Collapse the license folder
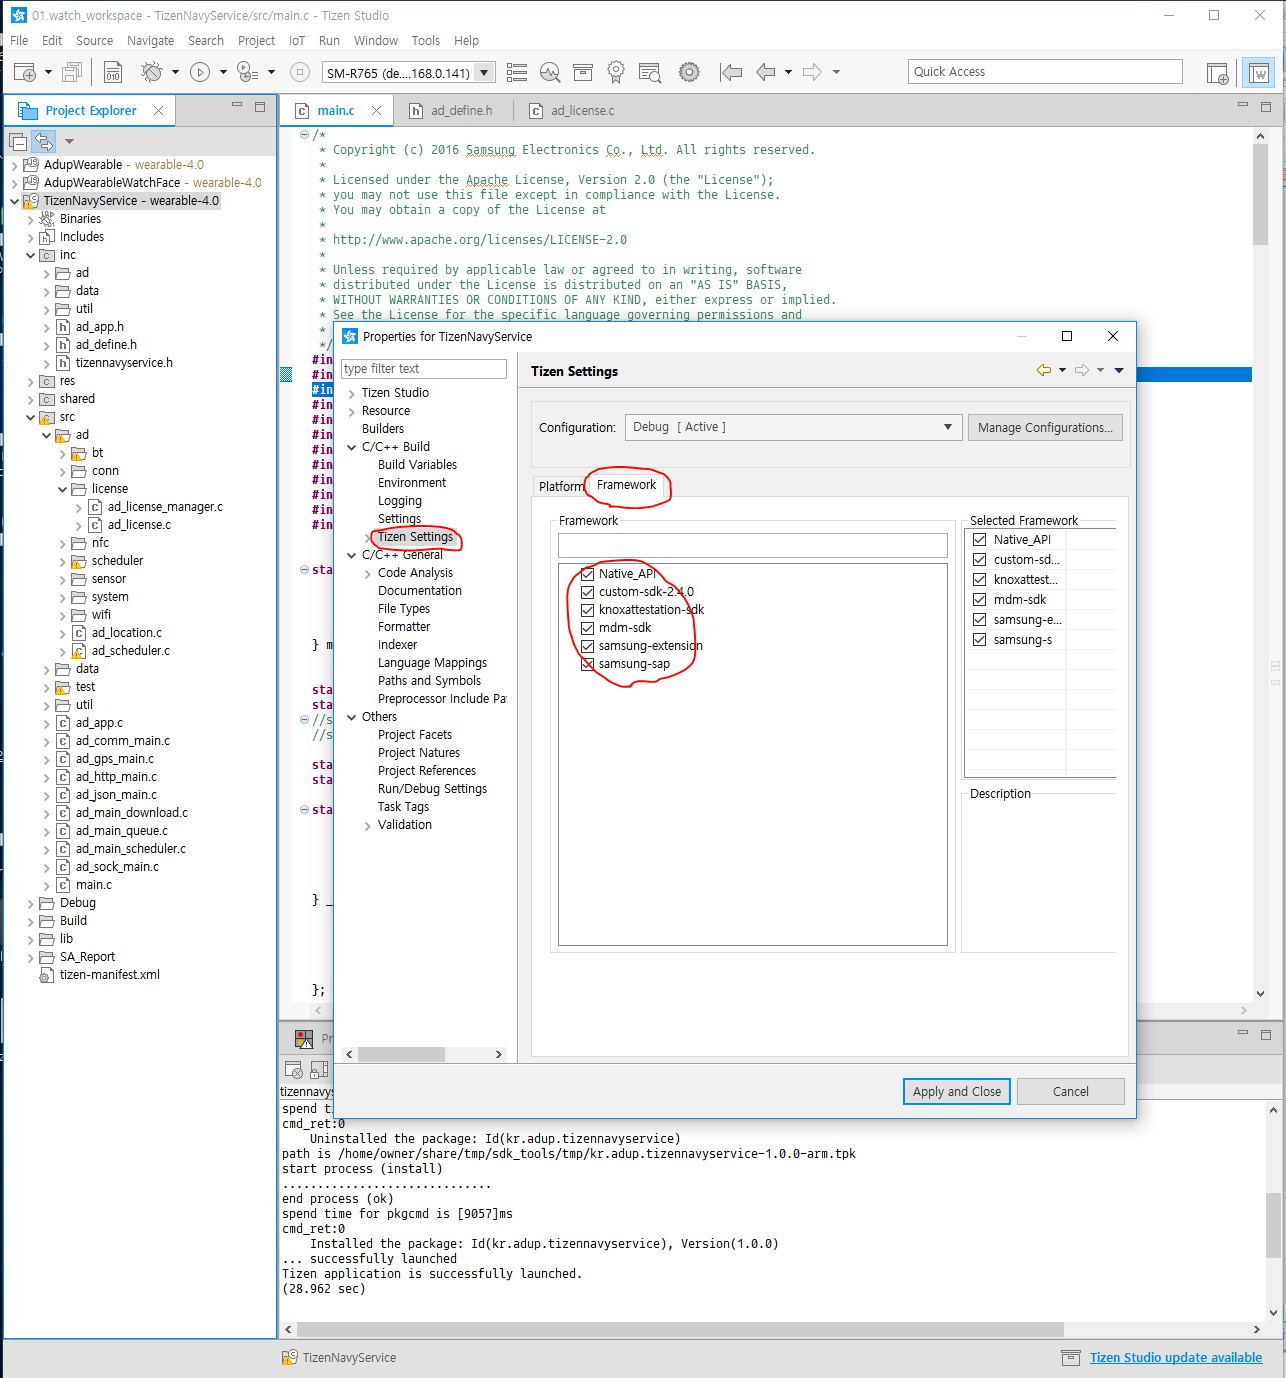1286x1378 pixels. pyautogui.click(x=62, y=489)
